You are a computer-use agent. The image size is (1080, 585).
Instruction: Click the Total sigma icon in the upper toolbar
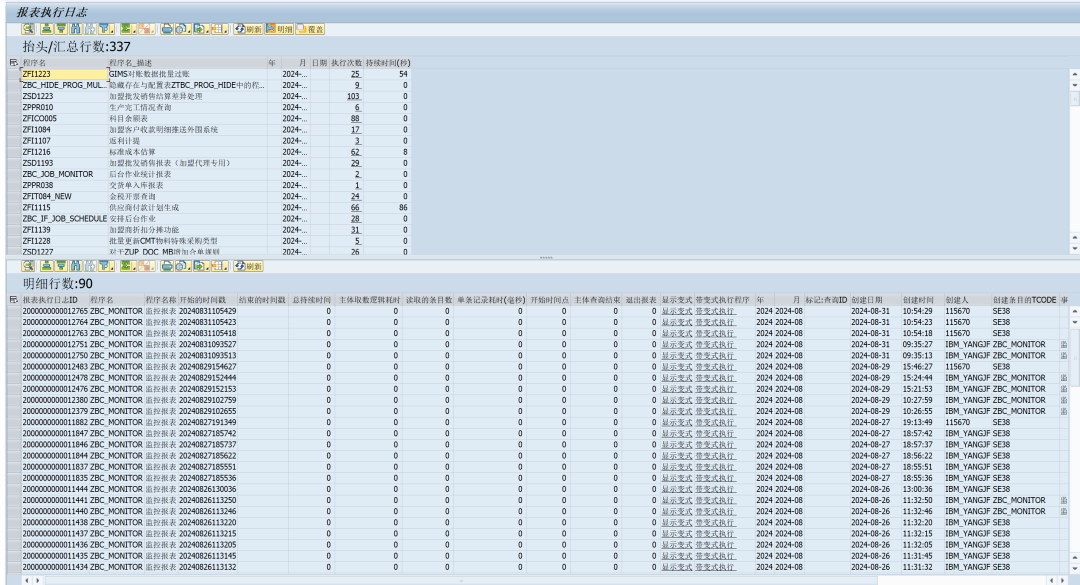(x=127, y=29)
